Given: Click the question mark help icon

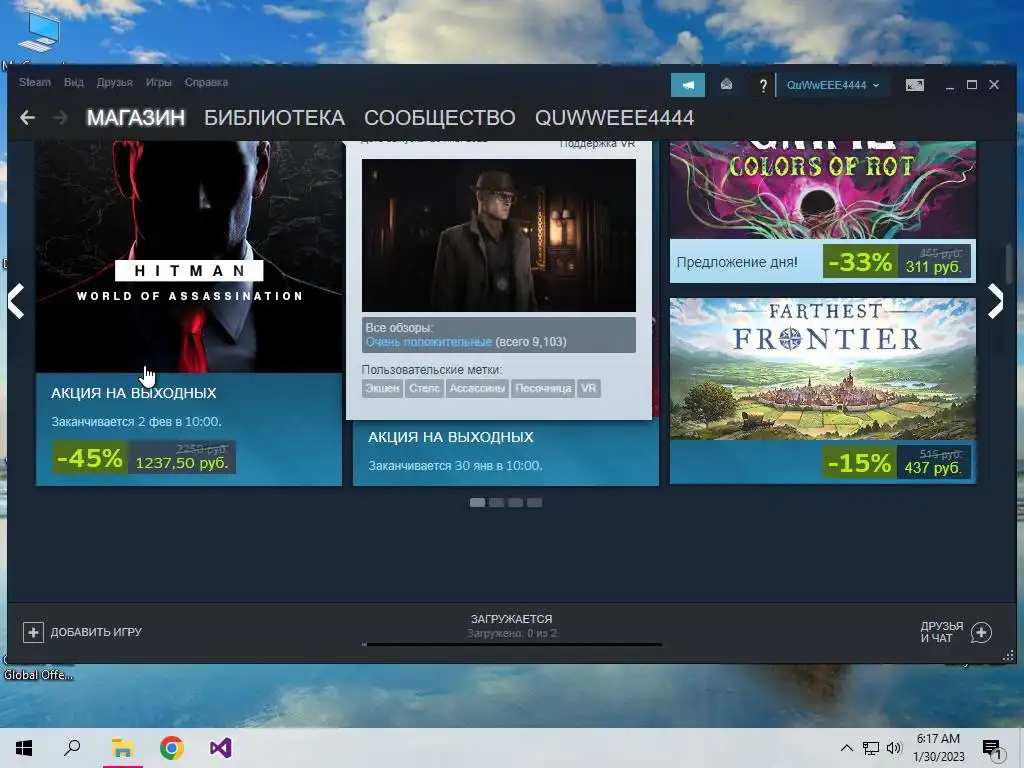Looking at the screenshot, I should click(x=762, y=86).
